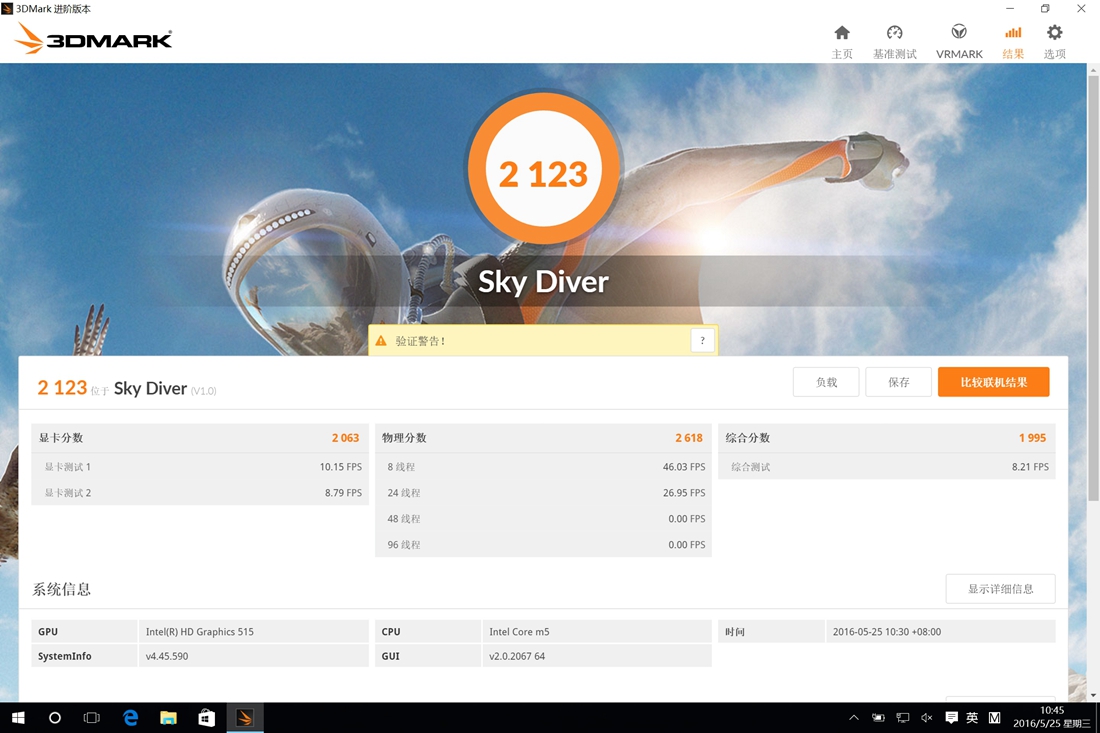Open the VRMARK icon
Screen dimensions: 1100x733
point(959,32)
